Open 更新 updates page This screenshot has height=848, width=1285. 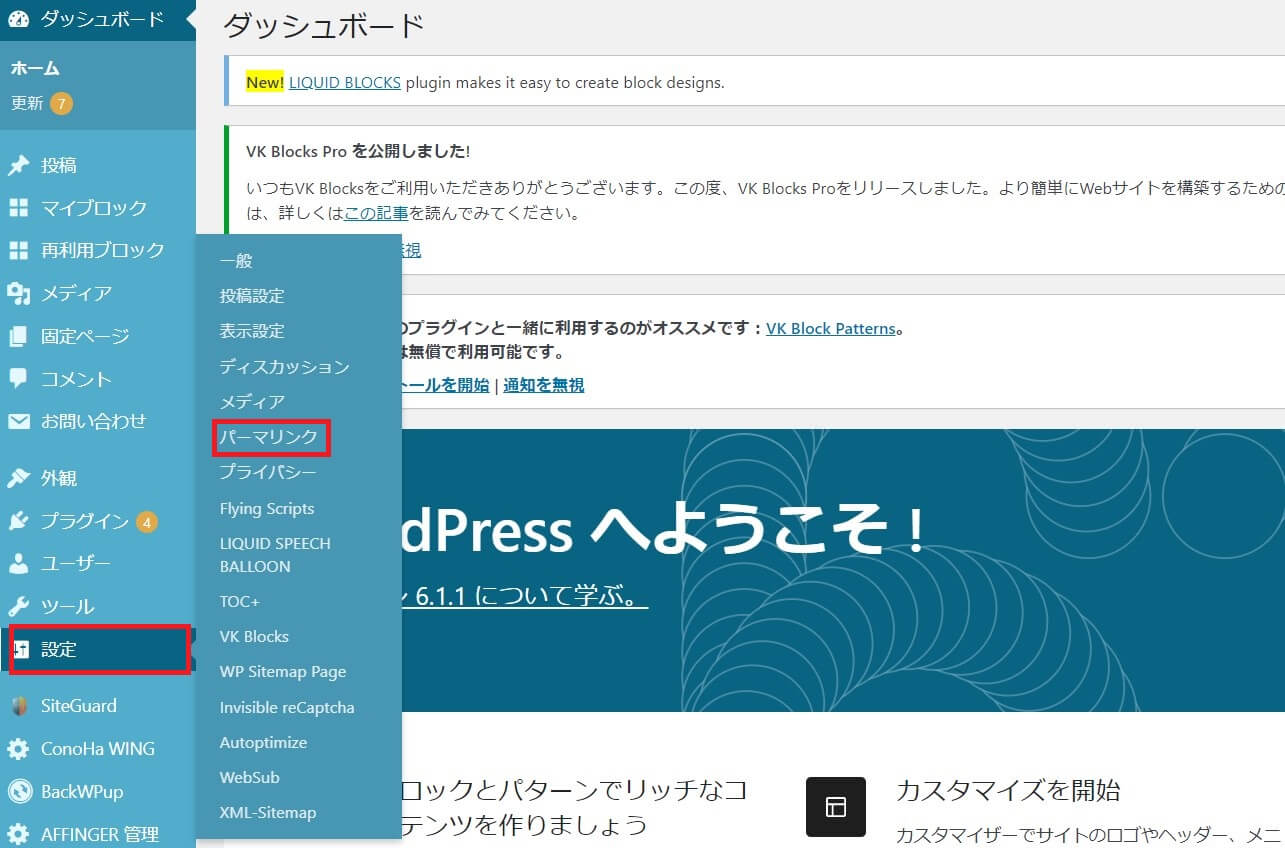click(27, 103)
